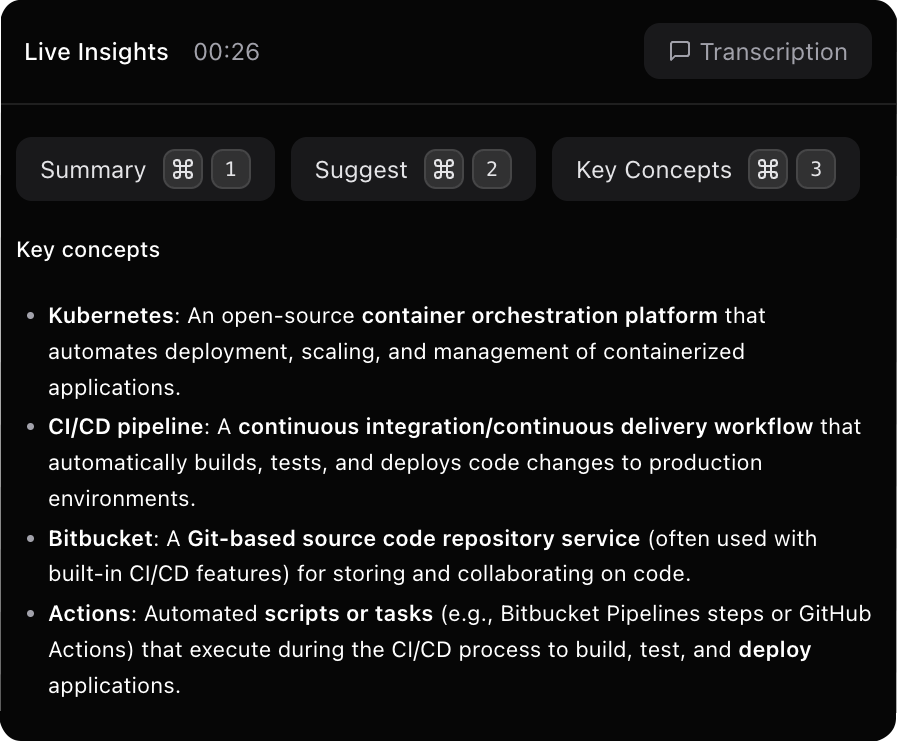Show the Key Concepts tab

click(x=654, y=170)
